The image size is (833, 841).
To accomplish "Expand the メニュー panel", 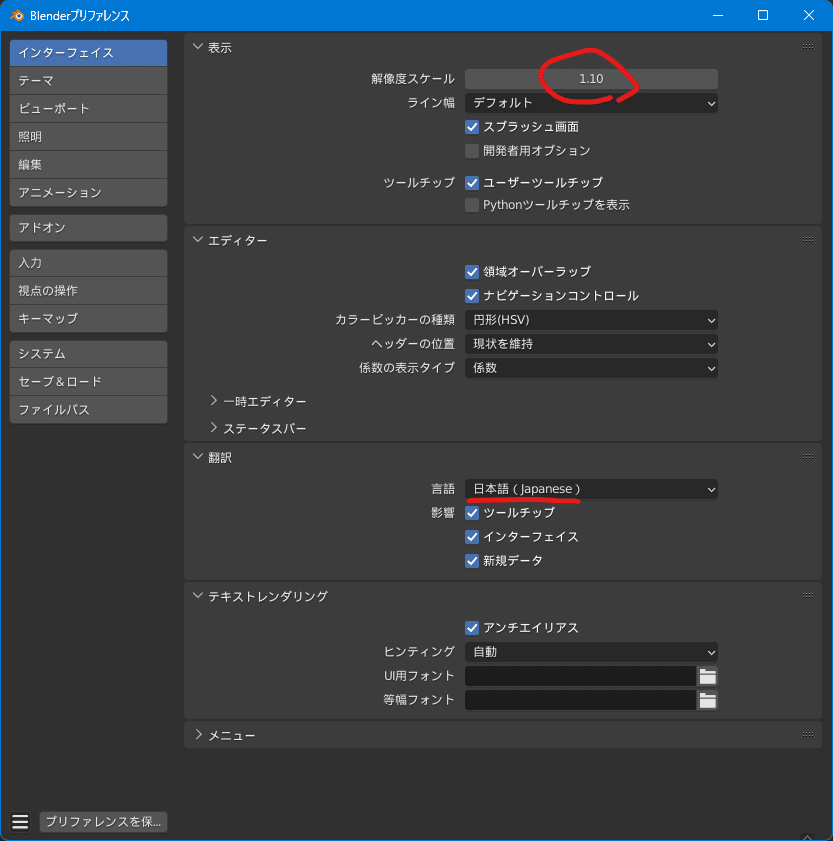I will pyautogui.click(x=198, y=735).
